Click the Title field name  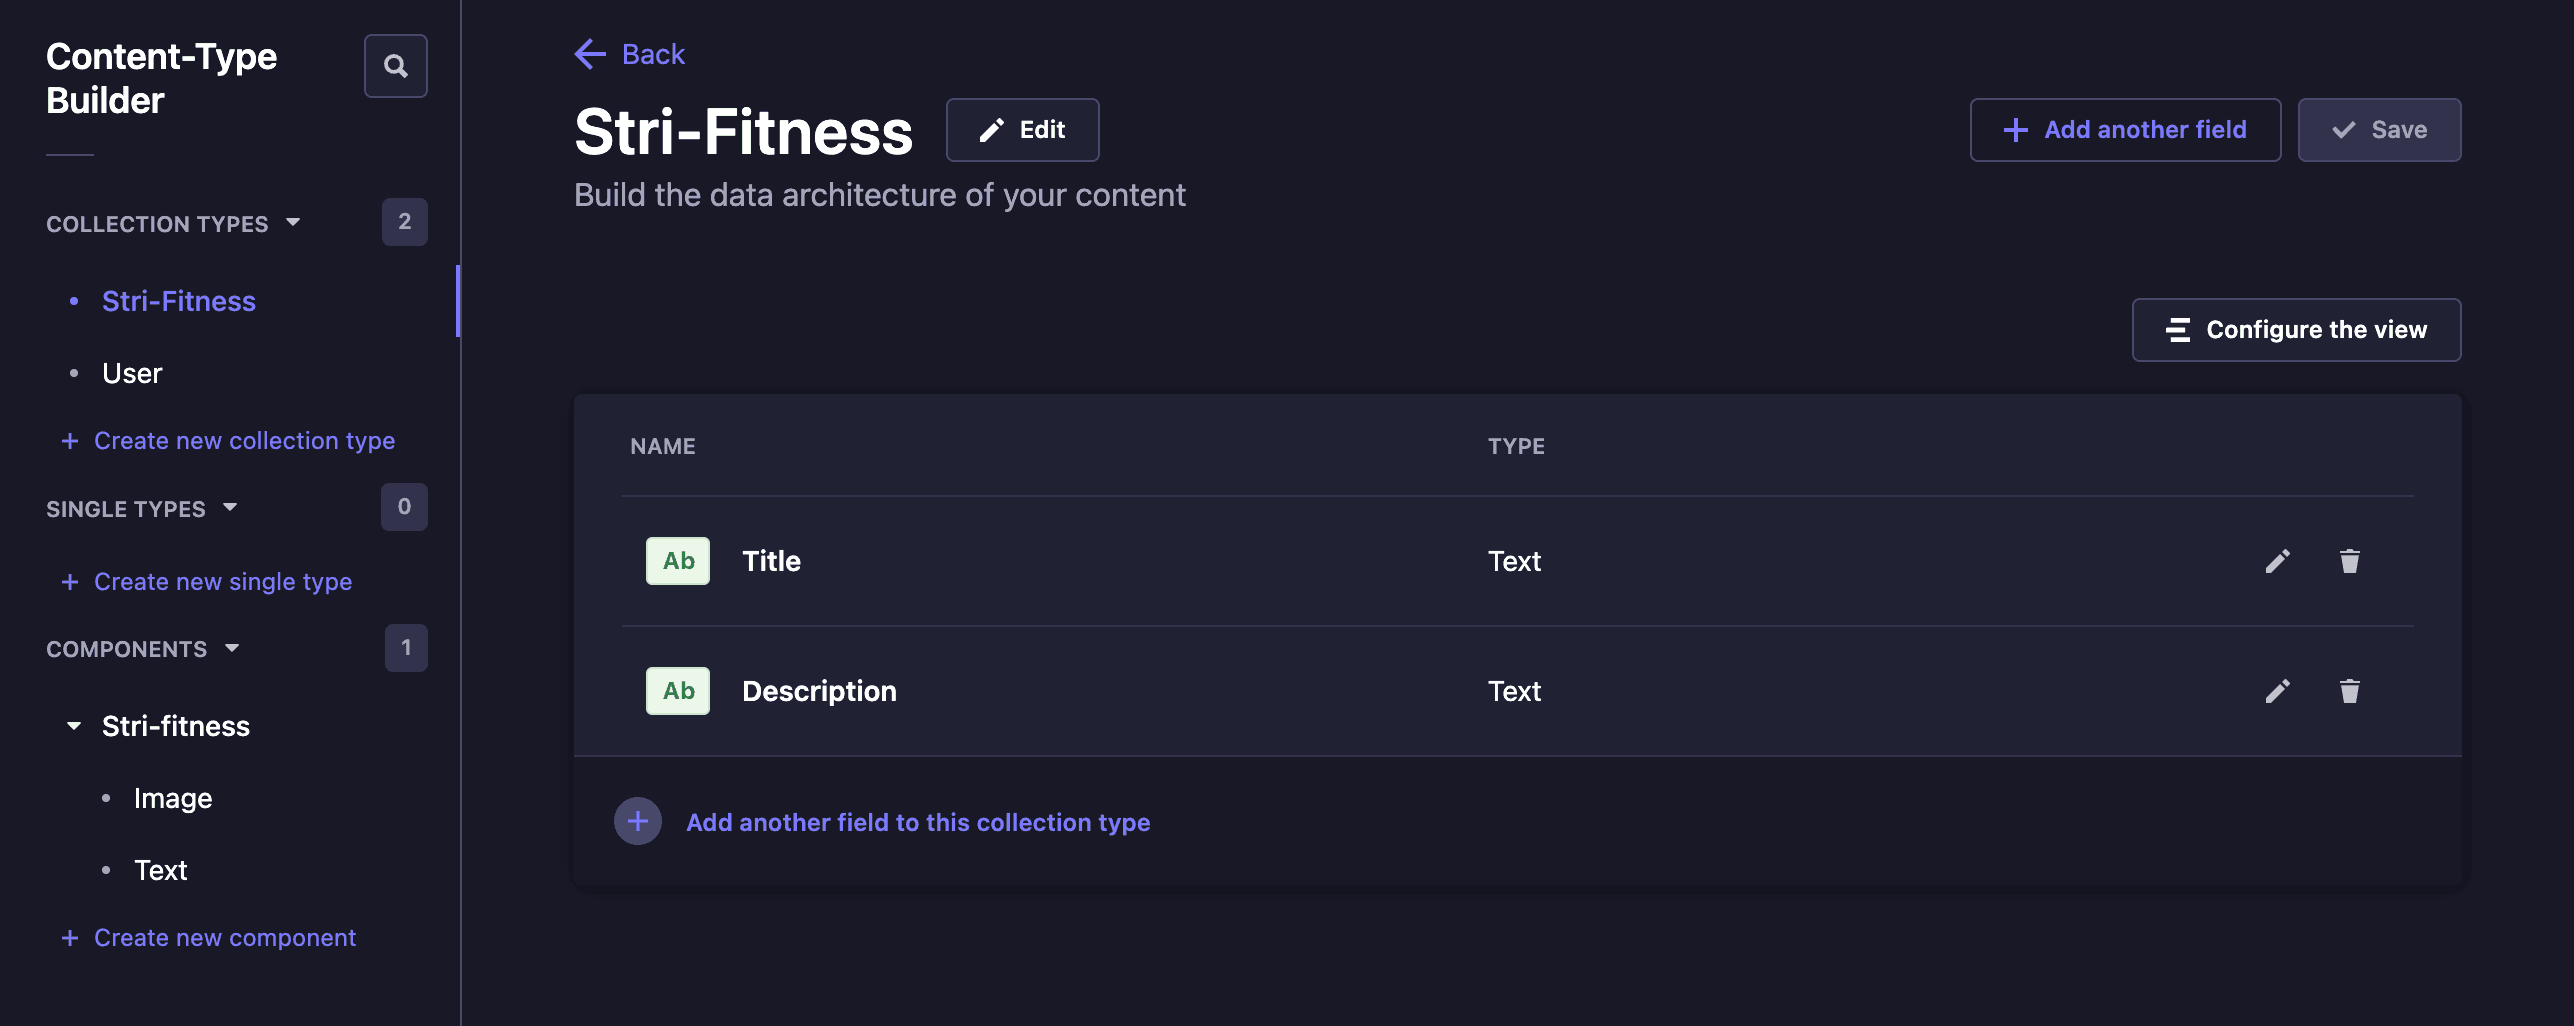[x=771, y=561]
